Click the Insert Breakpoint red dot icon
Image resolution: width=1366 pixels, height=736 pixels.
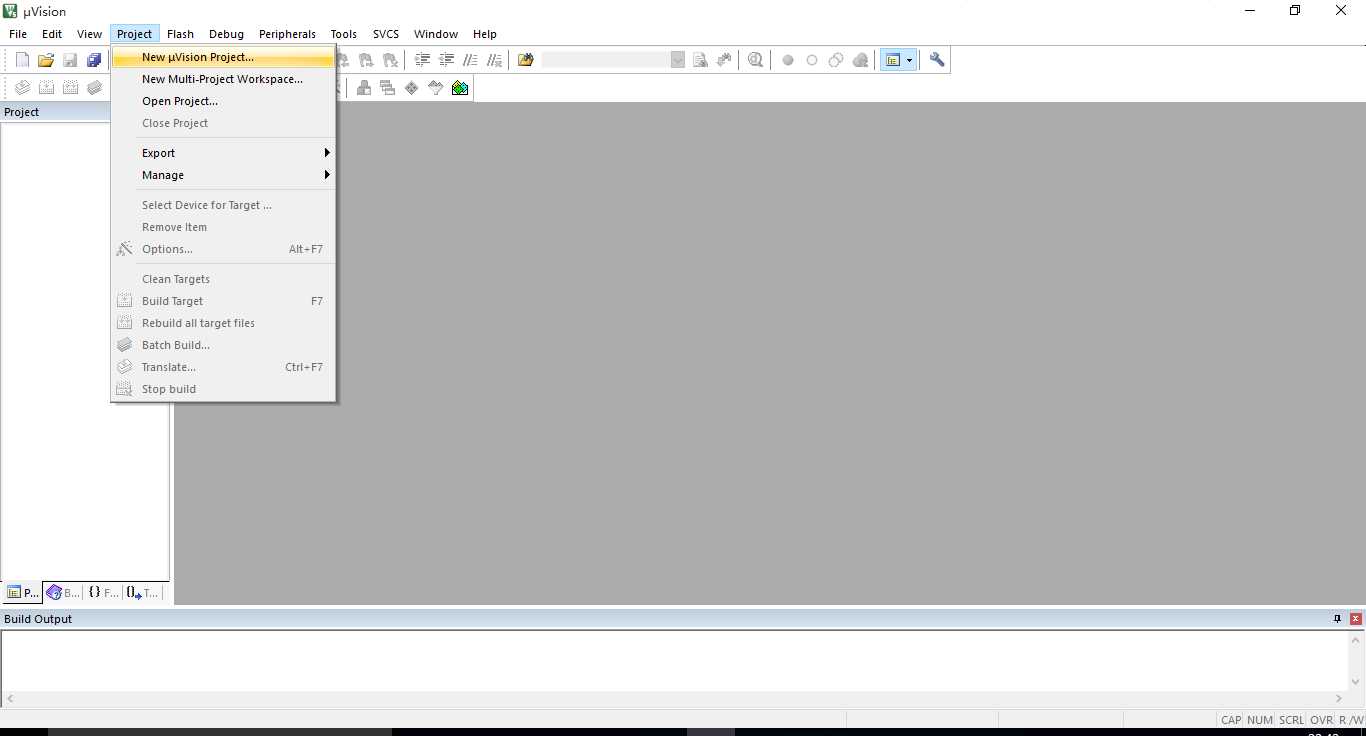pos(788,60)
